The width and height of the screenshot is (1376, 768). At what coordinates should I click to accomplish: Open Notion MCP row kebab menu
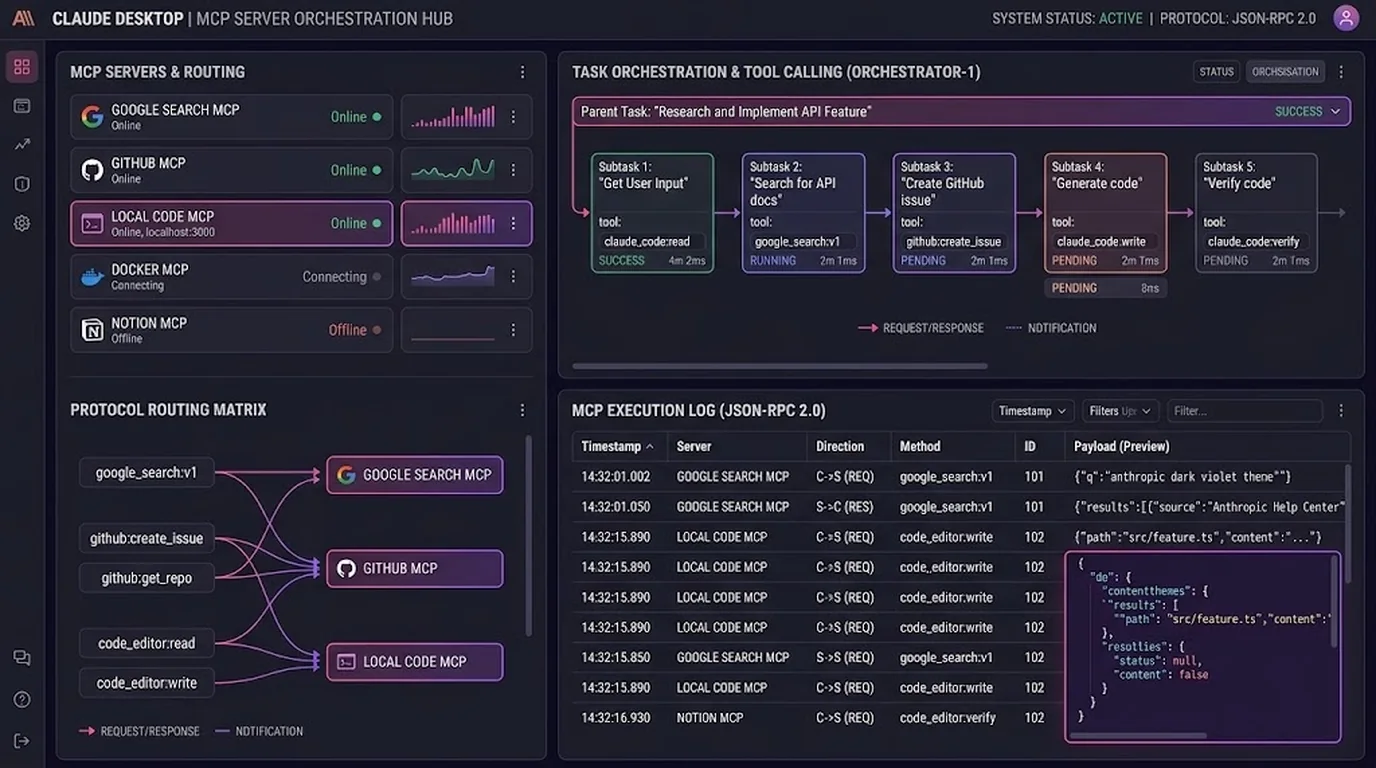point(513,330)
